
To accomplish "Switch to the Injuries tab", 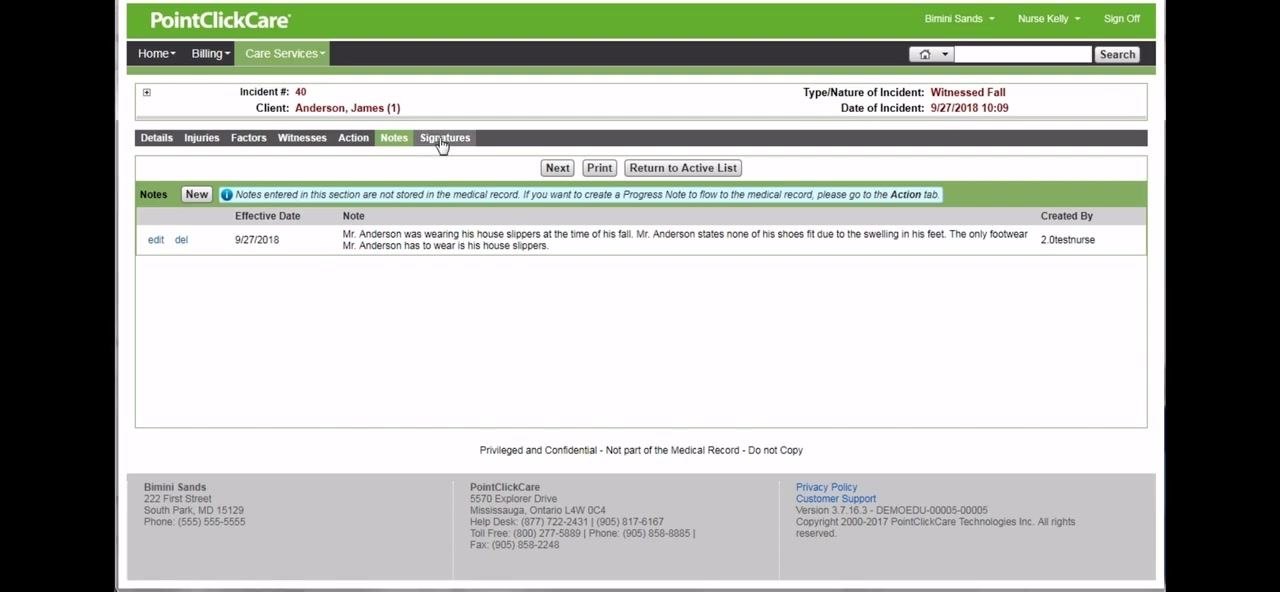I will (x=201, y=138).
